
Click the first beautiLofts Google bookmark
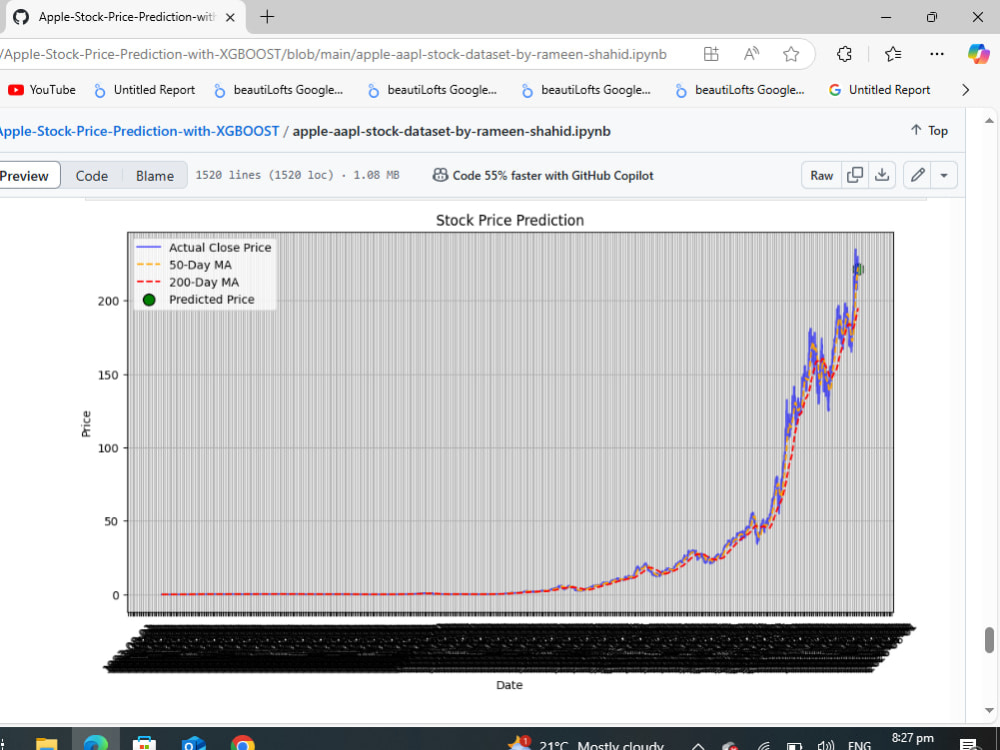(x=278, y=90)
